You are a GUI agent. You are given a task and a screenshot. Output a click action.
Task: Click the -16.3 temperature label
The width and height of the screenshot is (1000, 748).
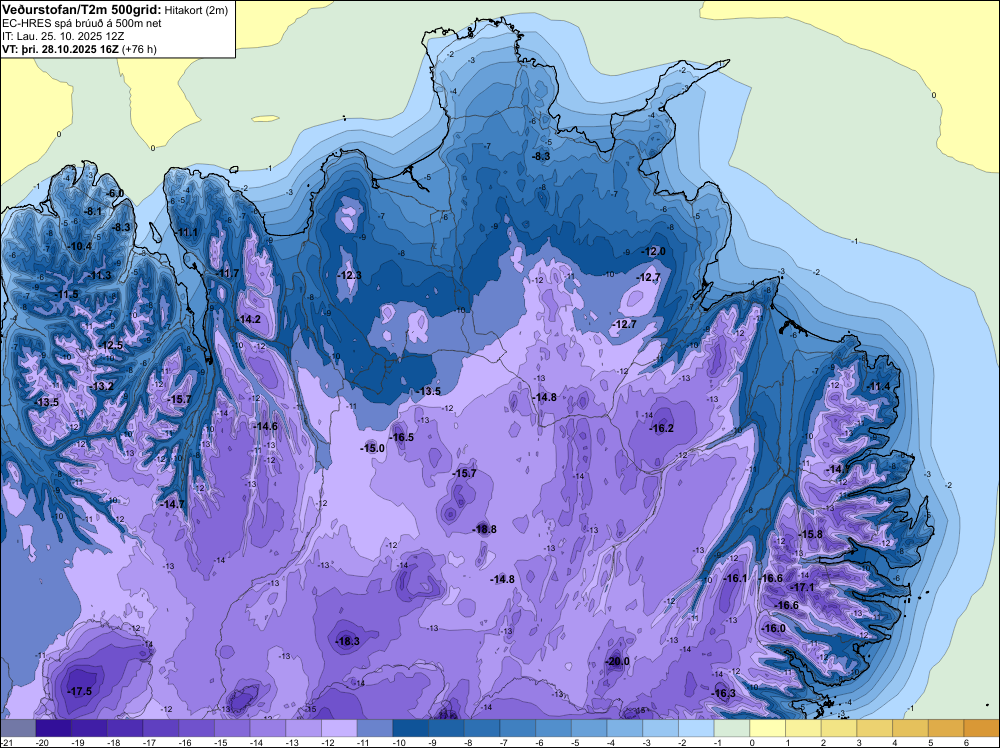pos(724,694)
